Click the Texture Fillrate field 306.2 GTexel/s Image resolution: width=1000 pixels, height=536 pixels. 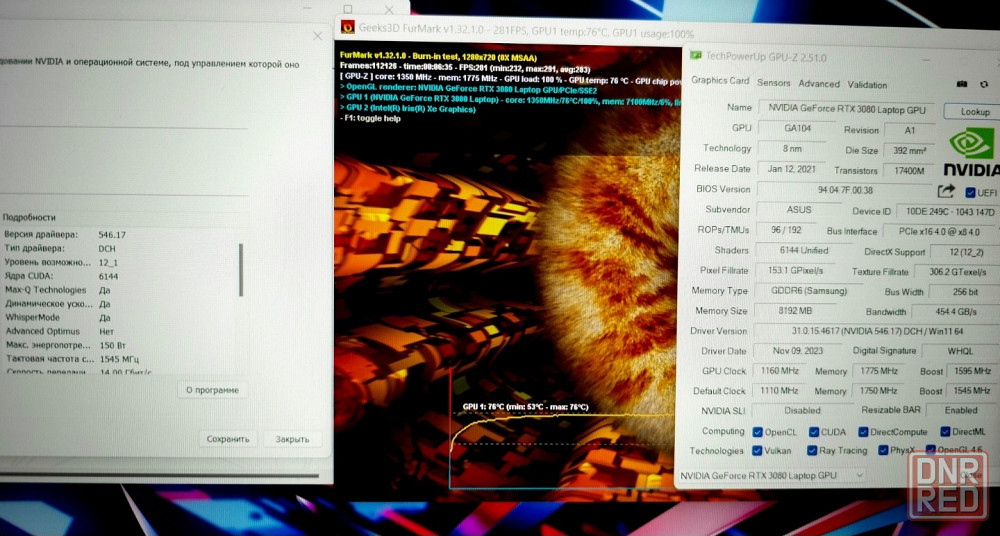(957, 271)
